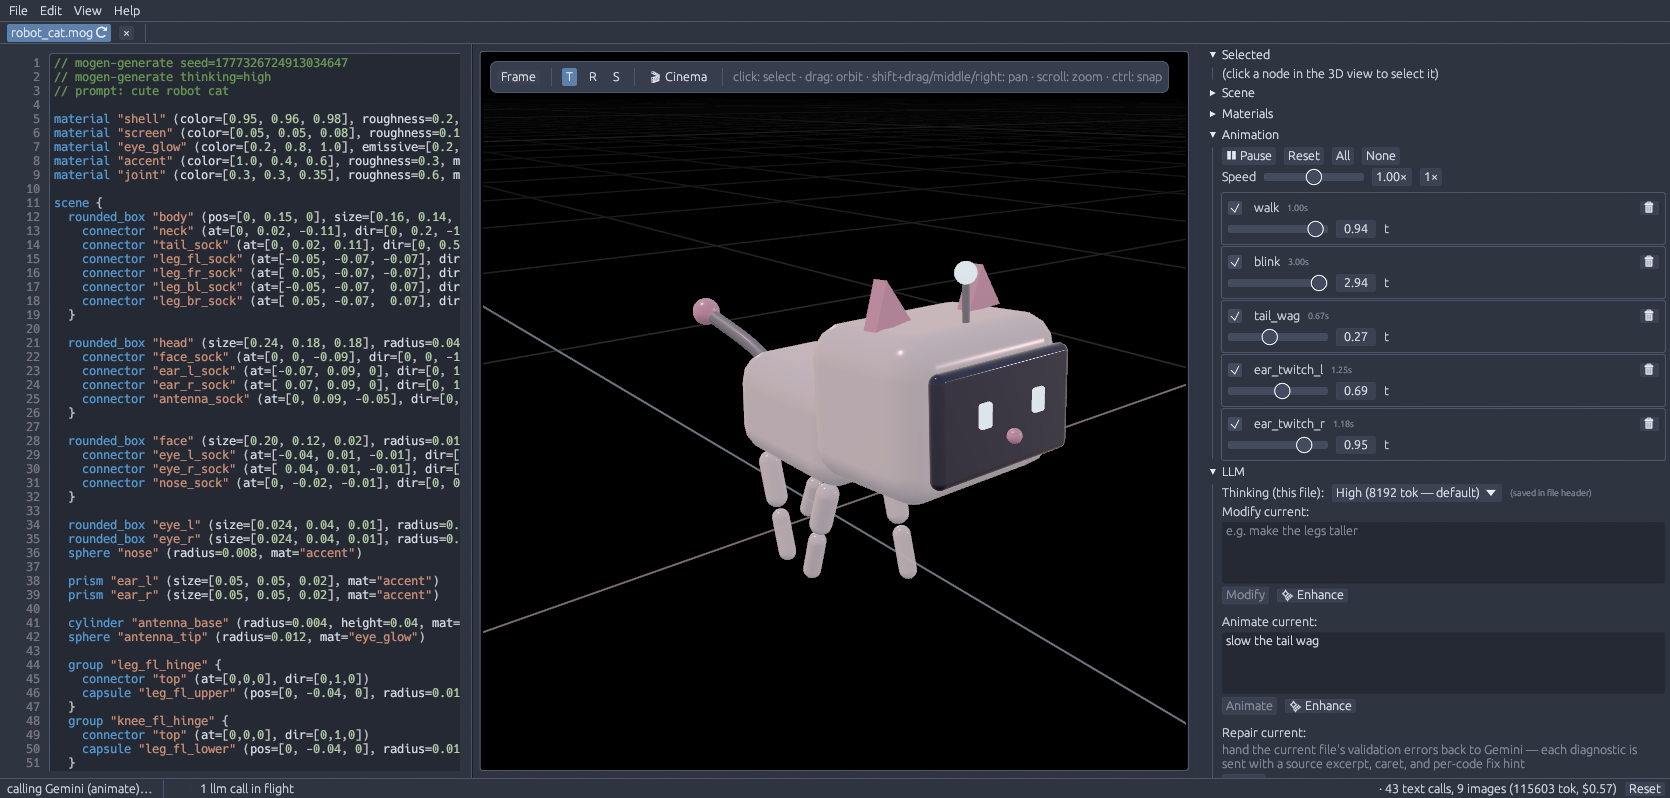This screenshot has width=1670, height=798.
Task: Activate the S scale gizmo mode
Action: [616, 77]
